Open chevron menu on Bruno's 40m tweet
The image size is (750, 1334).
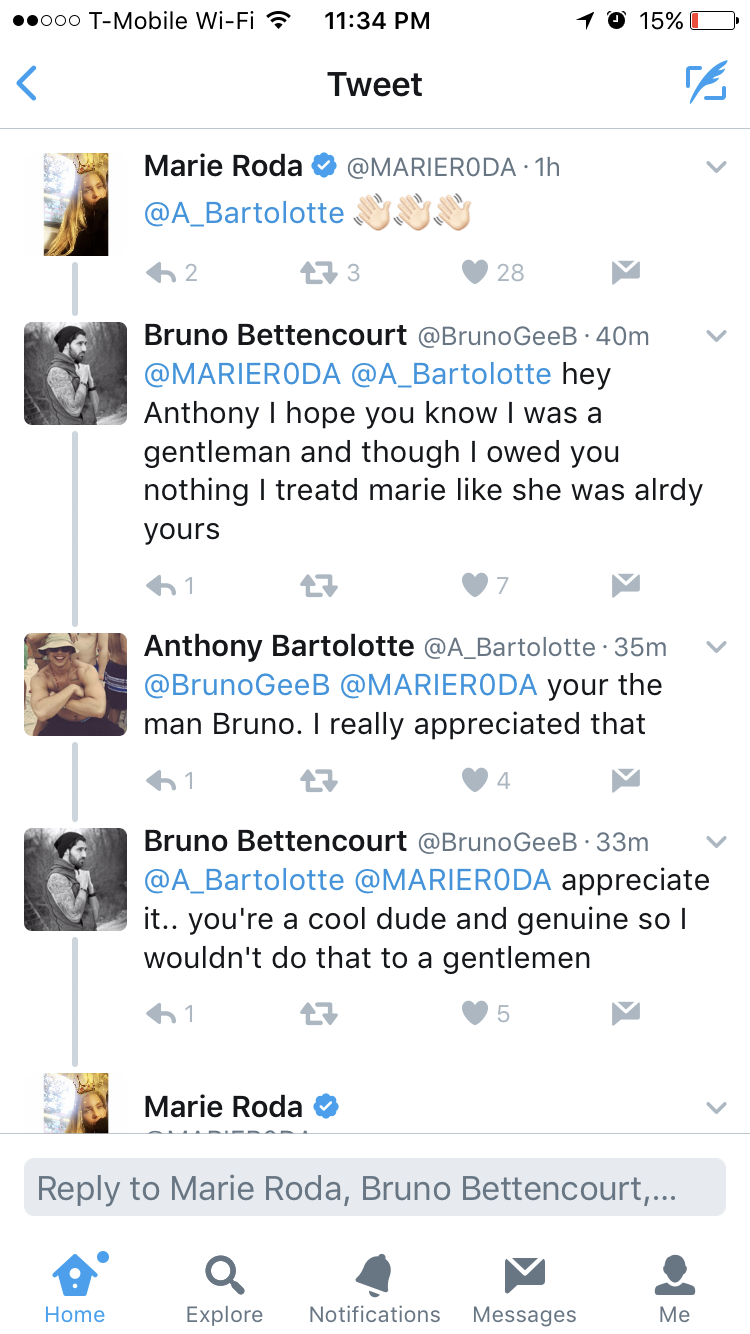(x=716, y=336)
